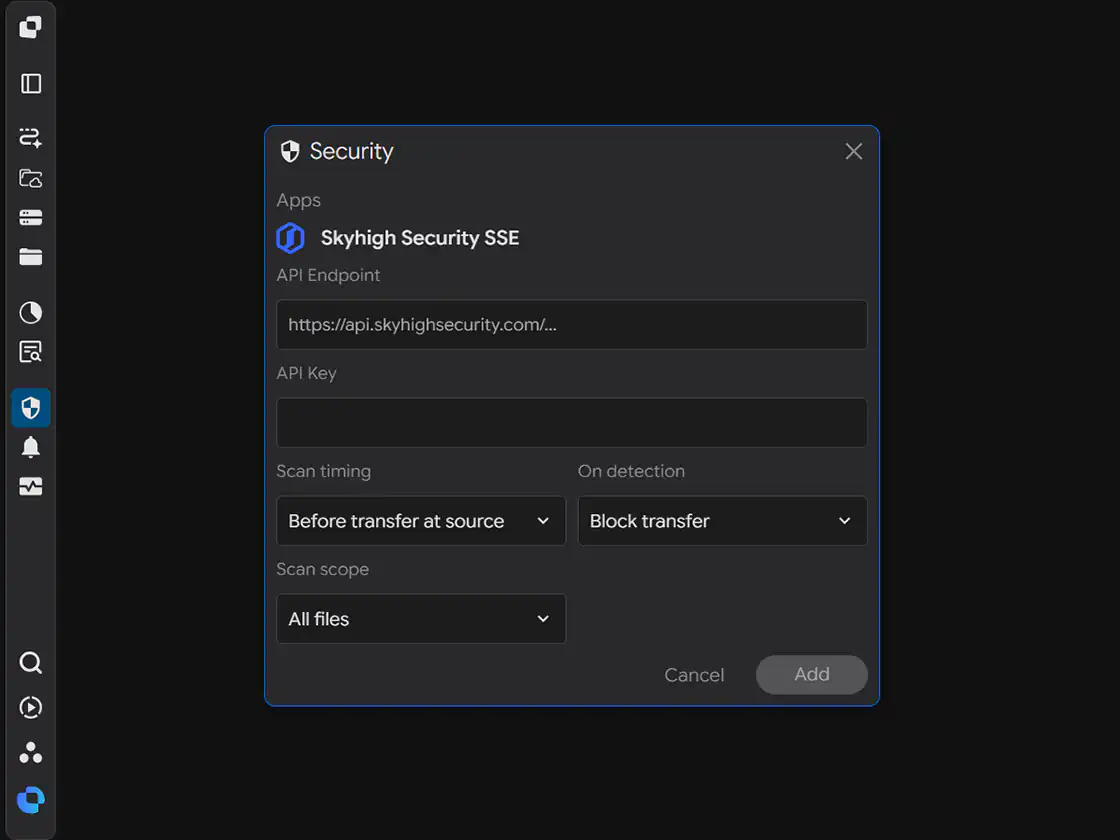Open the transfer routes add icon
The height and width of the screenshot is (840, 1120).
coord(31,137)
